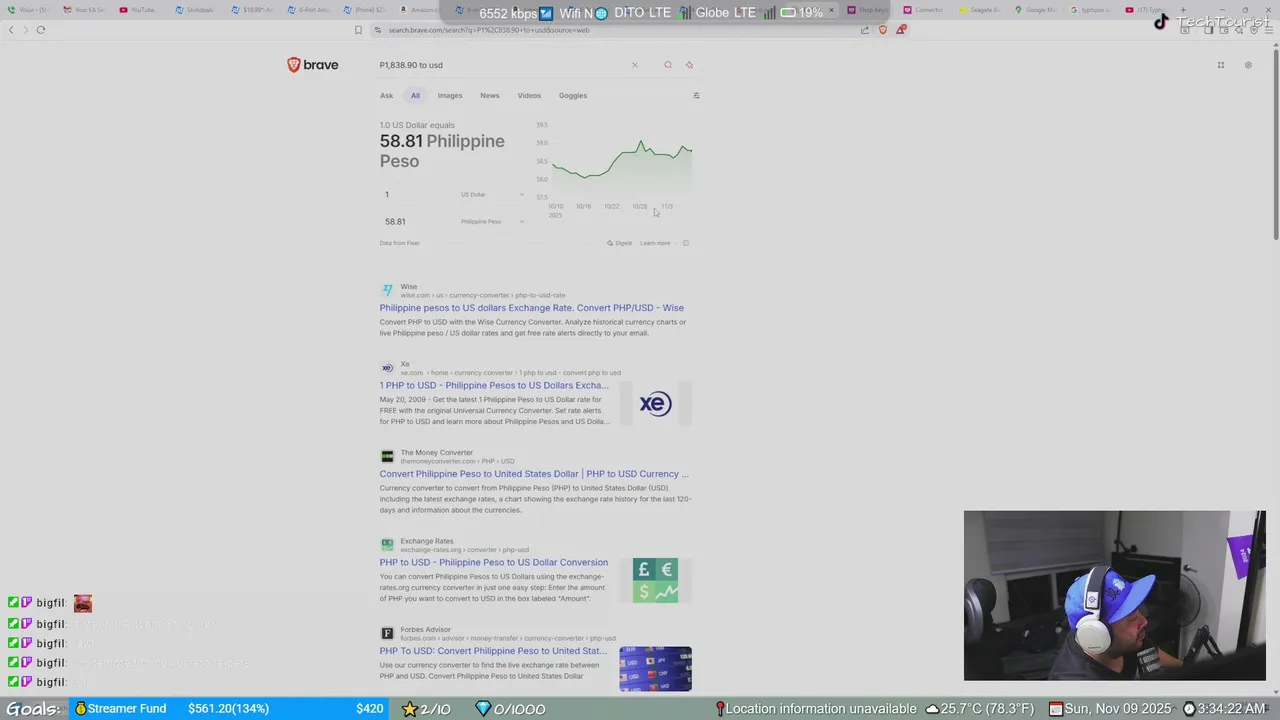Clear the search query with the X

[634, 65]
